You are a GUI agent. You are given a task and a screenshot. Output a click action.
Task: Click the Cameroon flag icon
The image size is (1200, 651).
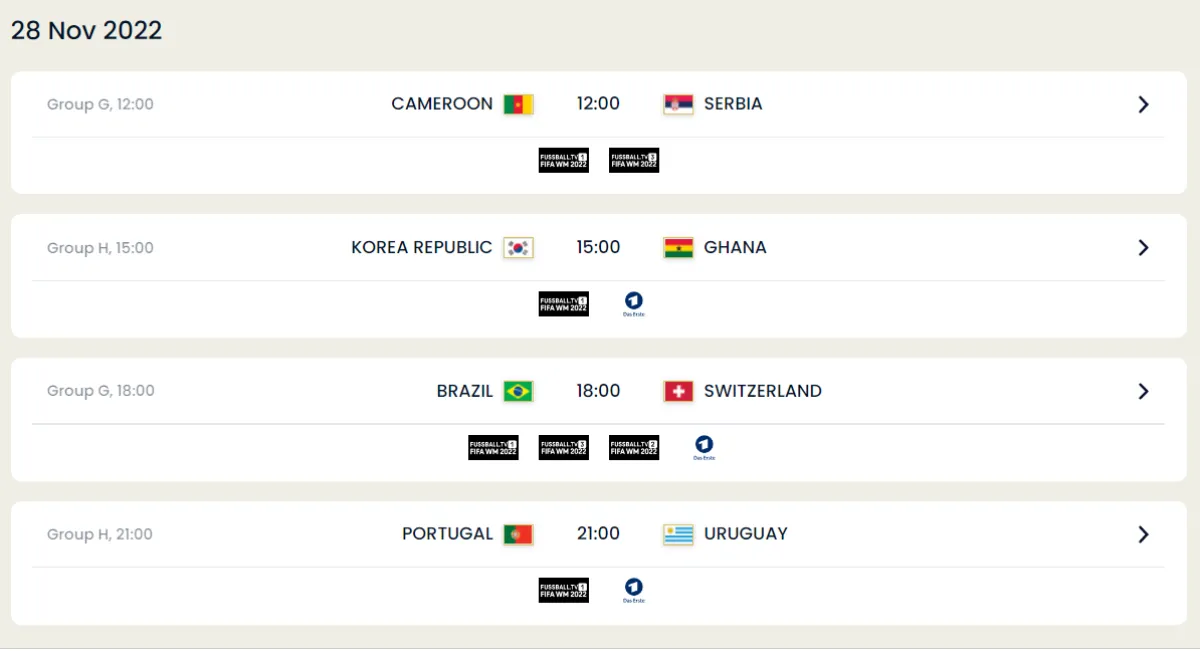(518, 104)
